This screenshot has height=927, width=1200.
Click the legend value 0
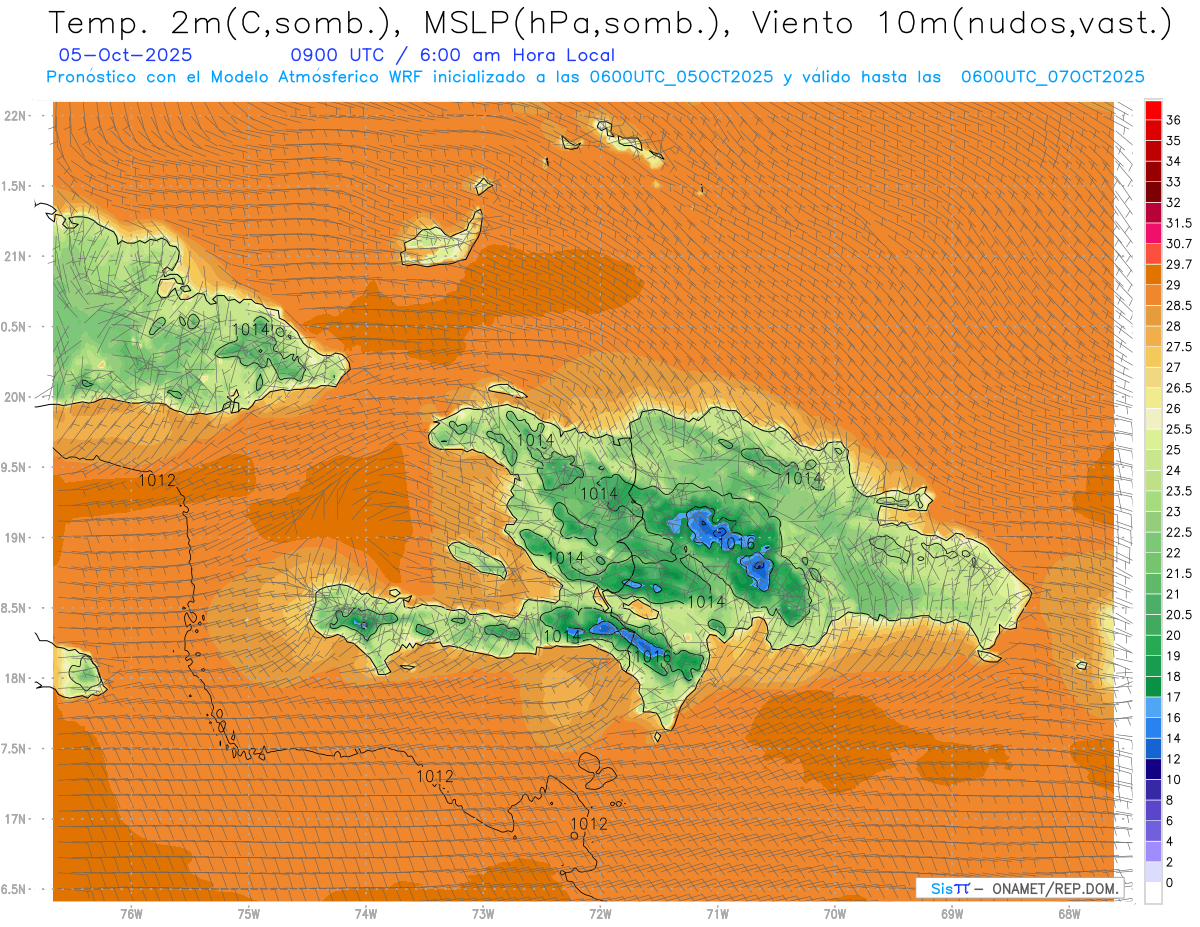pyautogui.click(x=1170, y=882)
